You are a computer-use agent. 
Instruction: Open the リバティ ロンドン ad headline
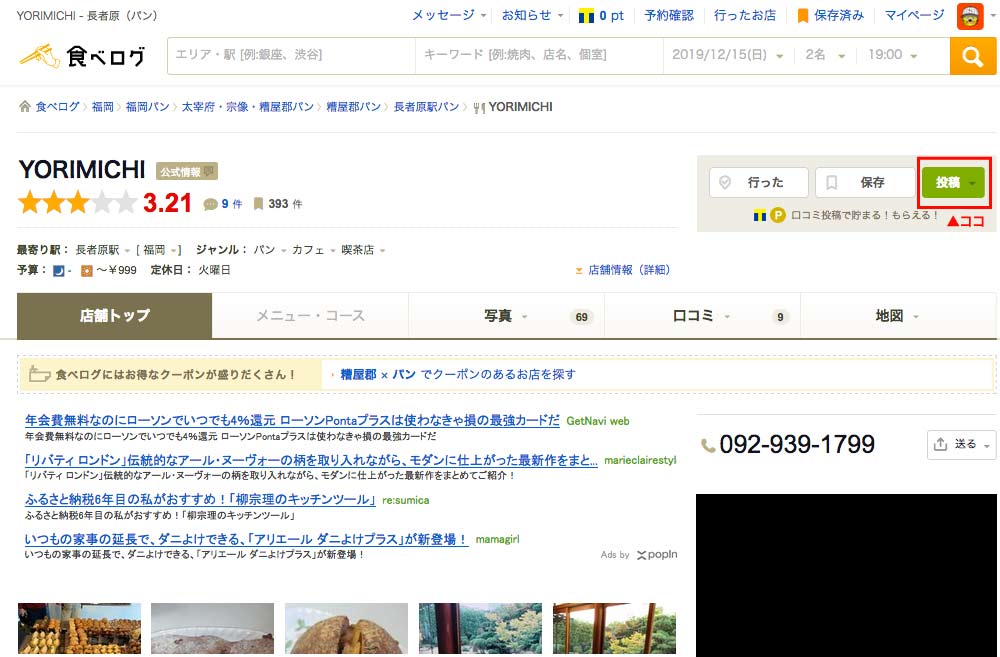(x=311, y=460)
